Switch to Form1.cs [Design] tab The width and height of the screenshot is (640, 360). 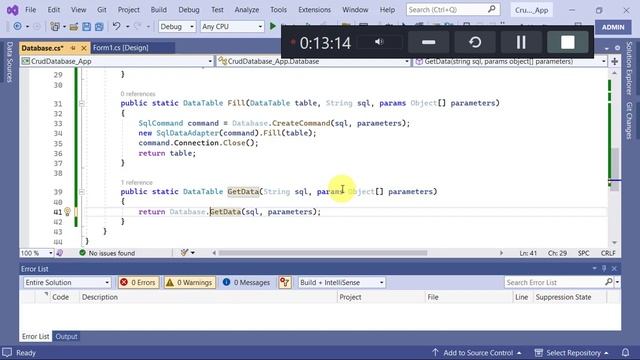coord(121,48)
